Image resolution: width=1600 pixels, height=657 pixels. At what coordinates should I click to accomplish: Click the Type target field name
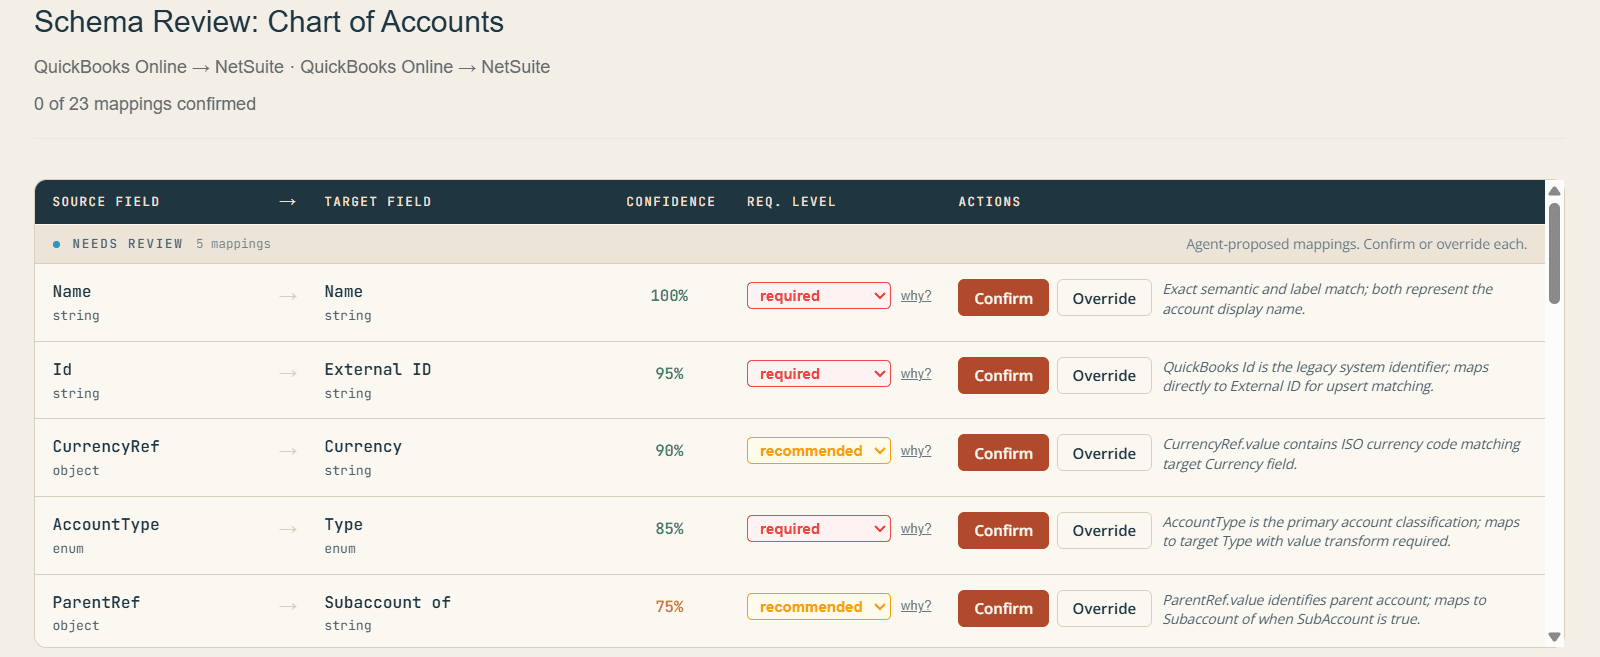(x=343, y=525)
